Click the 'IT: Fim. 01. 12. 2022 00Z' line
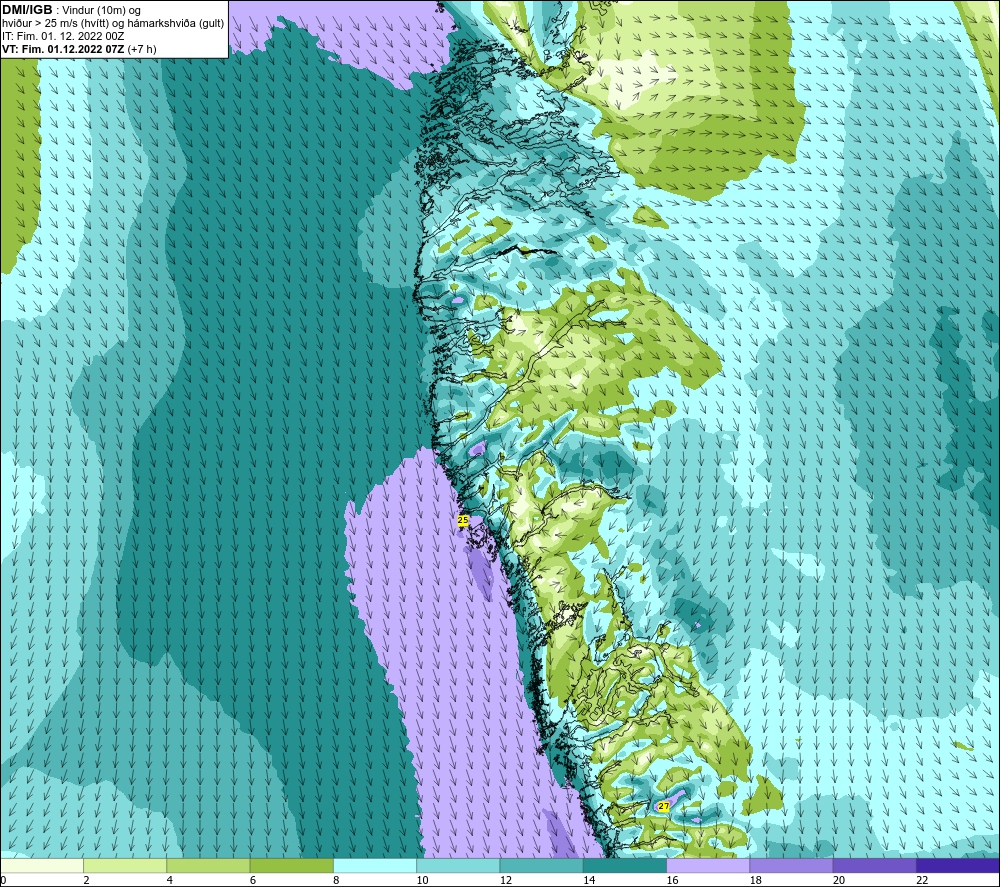 [x=63, y=36]
